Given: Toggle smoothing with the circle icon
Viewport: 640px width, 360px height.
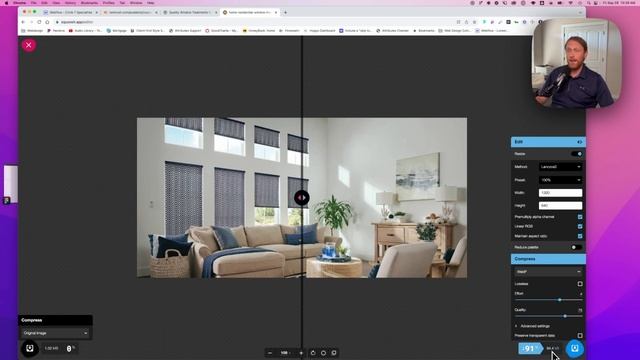Looking at the screenshot, I should point(323,353).
